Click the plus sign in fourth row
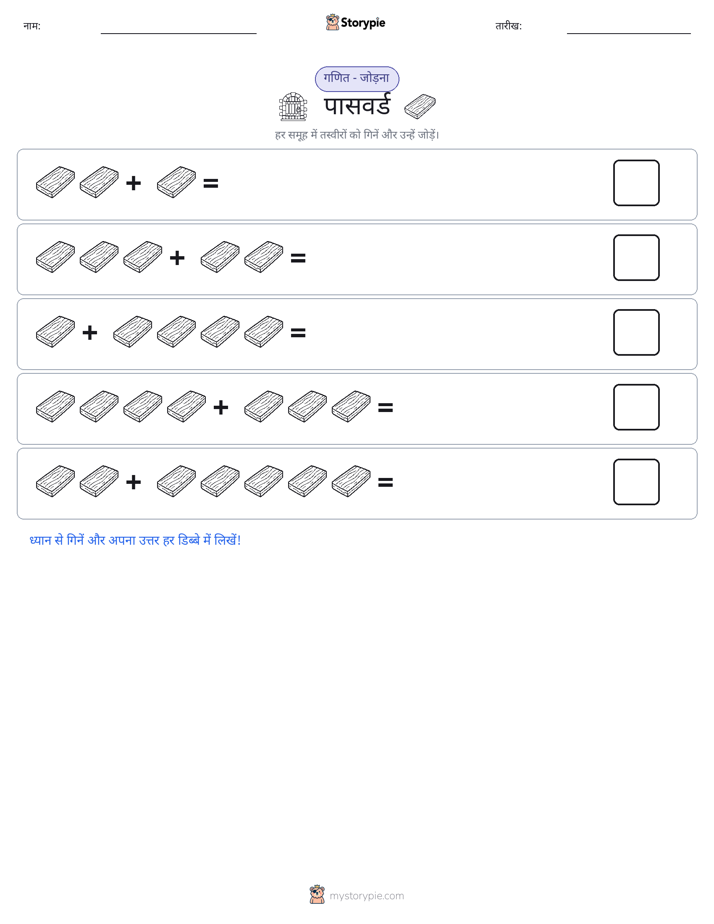 221,407
